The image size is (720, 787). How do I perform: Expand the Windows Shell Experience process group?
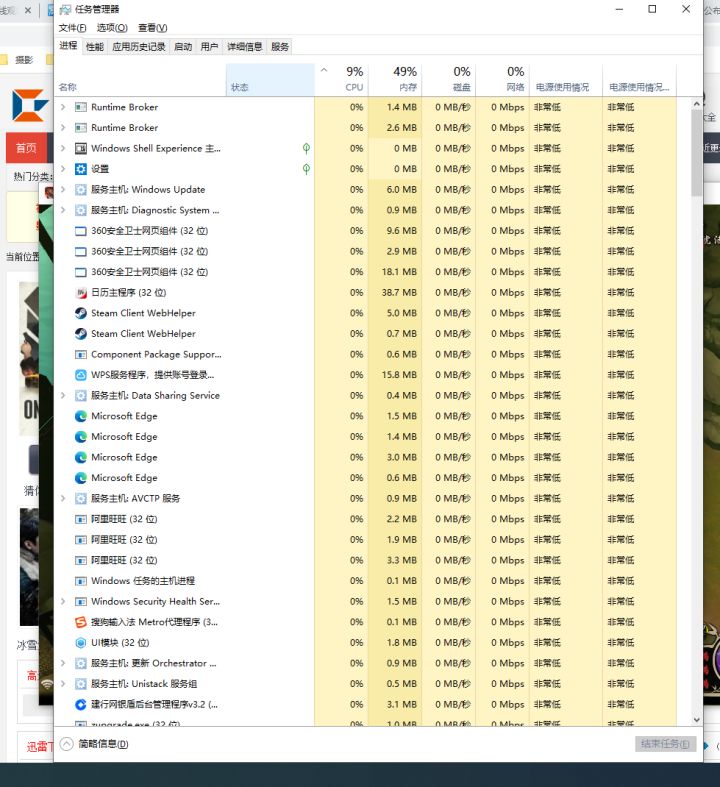(x=63, y=149)
